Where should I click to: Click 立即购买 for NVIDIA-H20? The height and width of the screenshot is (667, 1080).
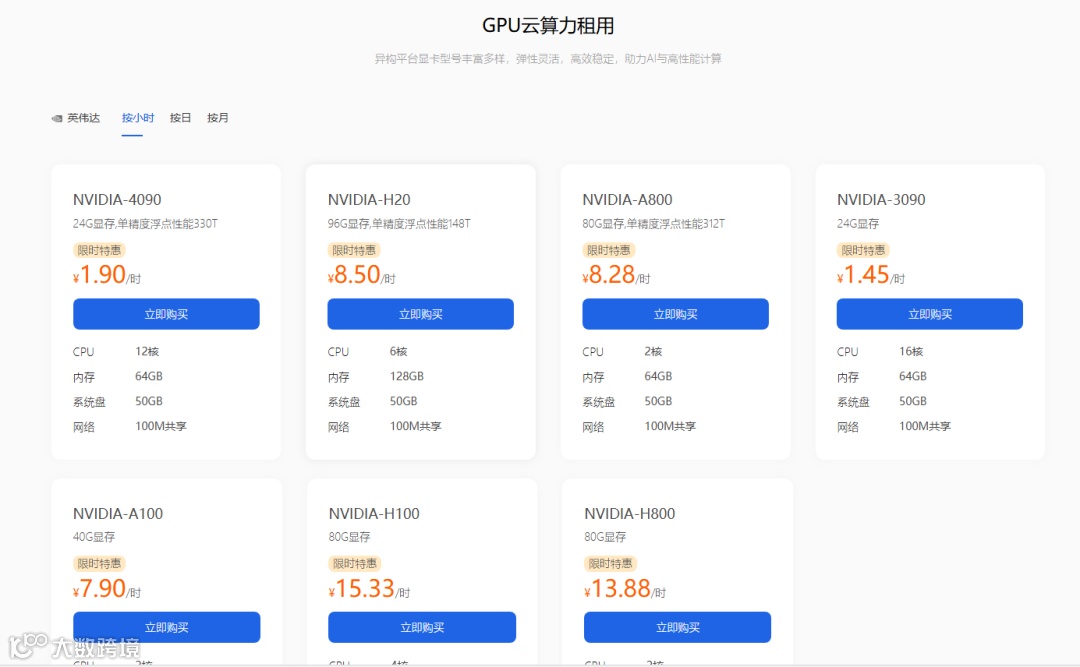[x=420, y=314]
